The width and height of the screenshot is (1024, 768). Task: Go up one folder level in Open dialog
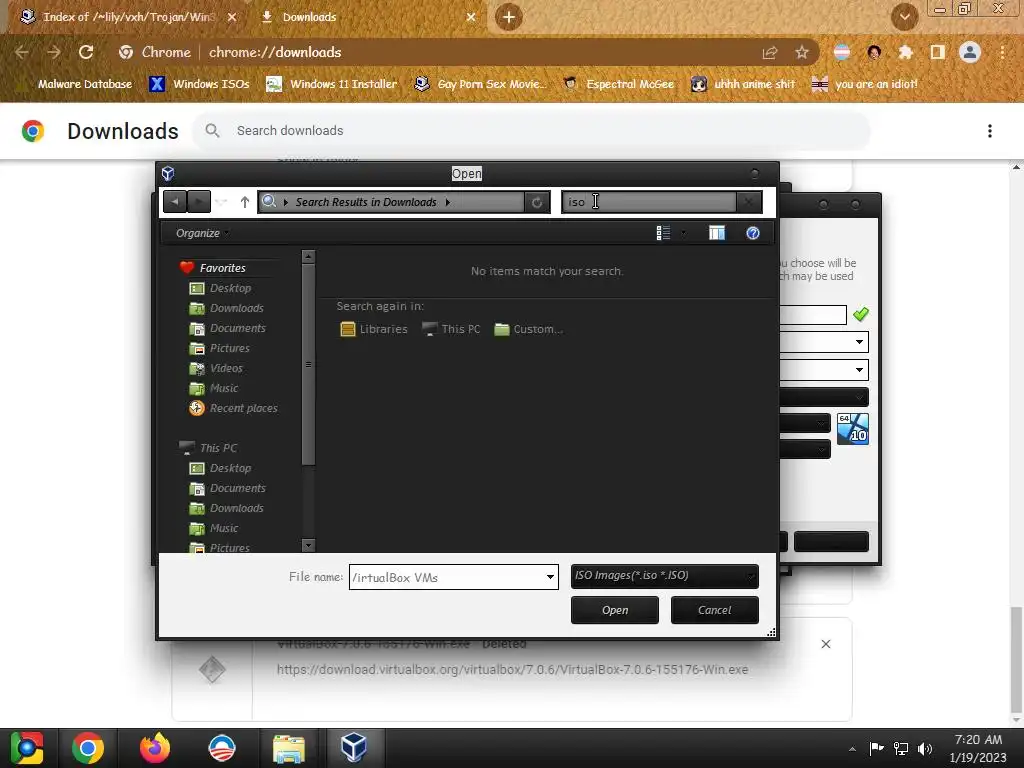point(245,202)
